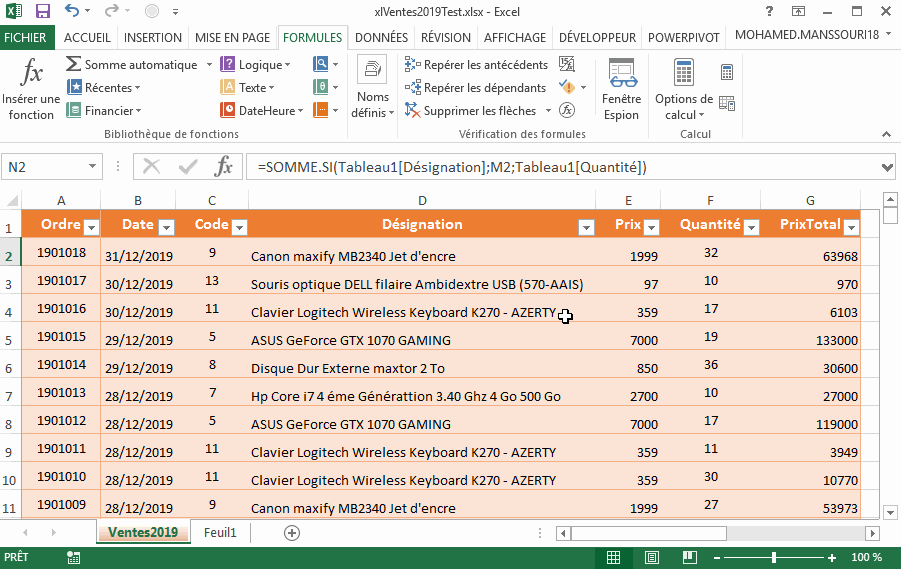Open Noms définis dropdown
This screenshot has height=569, width=901.
(372, 87)
